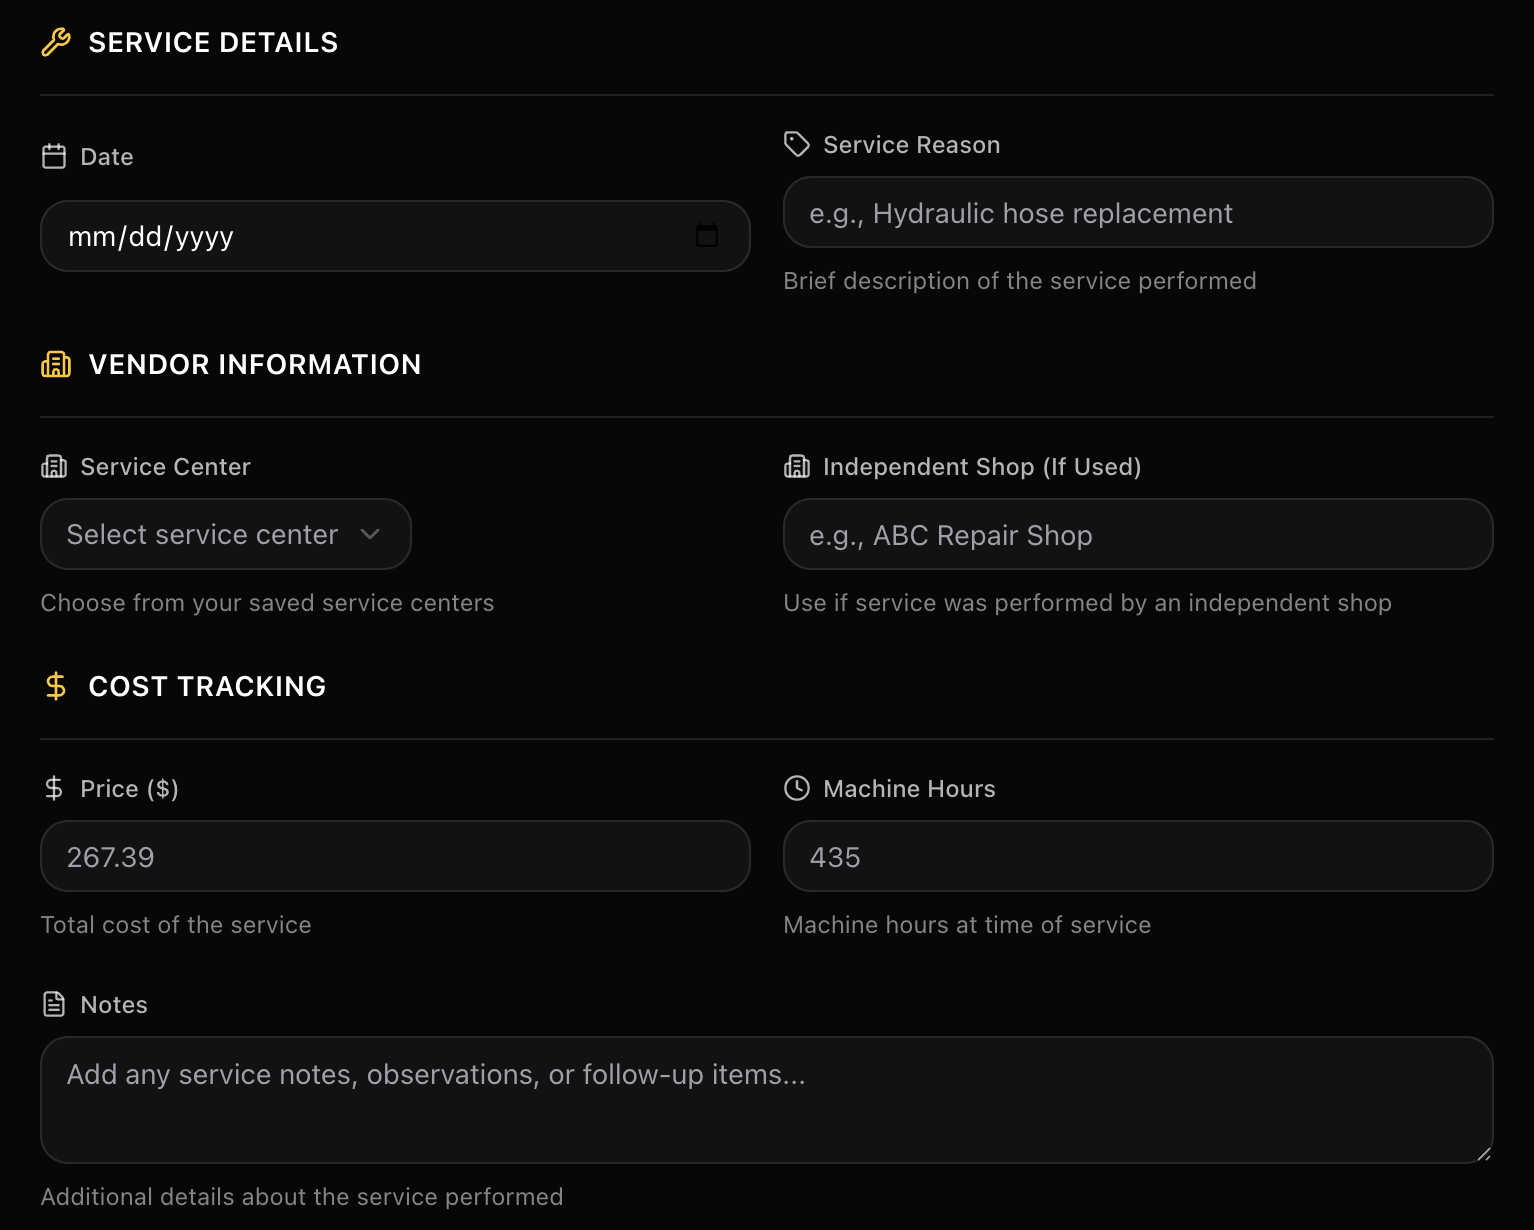Screen dimensions: 1534x1230
Task: Click the Machine Hours field showing 435
Action: [1137, 856]
